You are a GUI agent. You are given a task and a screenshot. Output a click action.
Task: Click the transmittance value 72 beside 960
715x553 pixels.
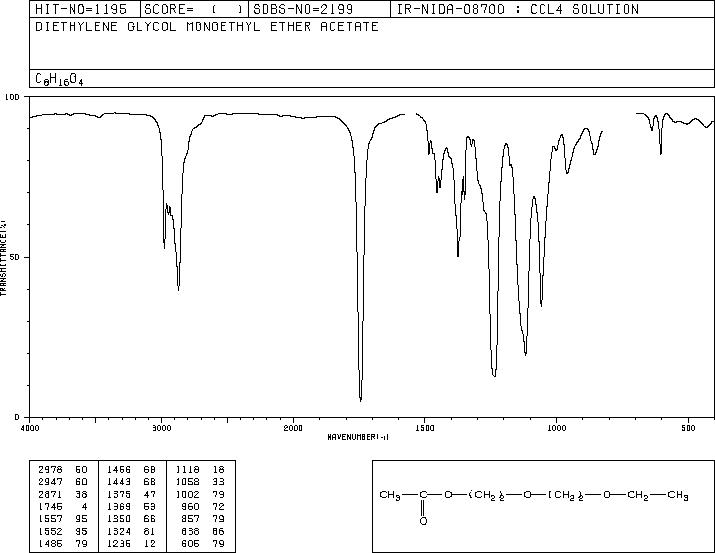click(218, 506)
